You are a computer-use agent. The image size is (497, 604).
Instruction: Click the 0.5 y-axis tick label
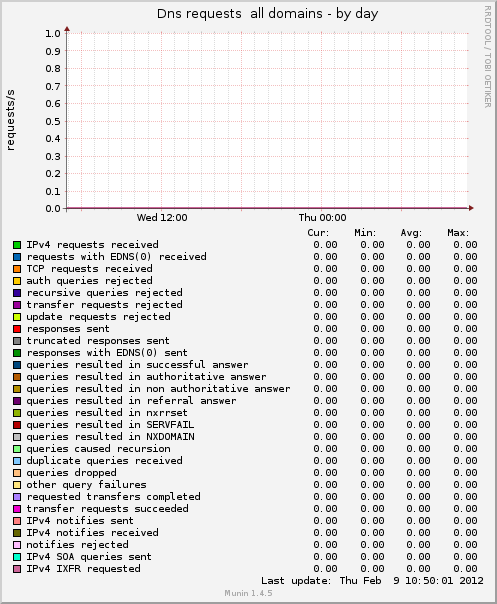53,121
